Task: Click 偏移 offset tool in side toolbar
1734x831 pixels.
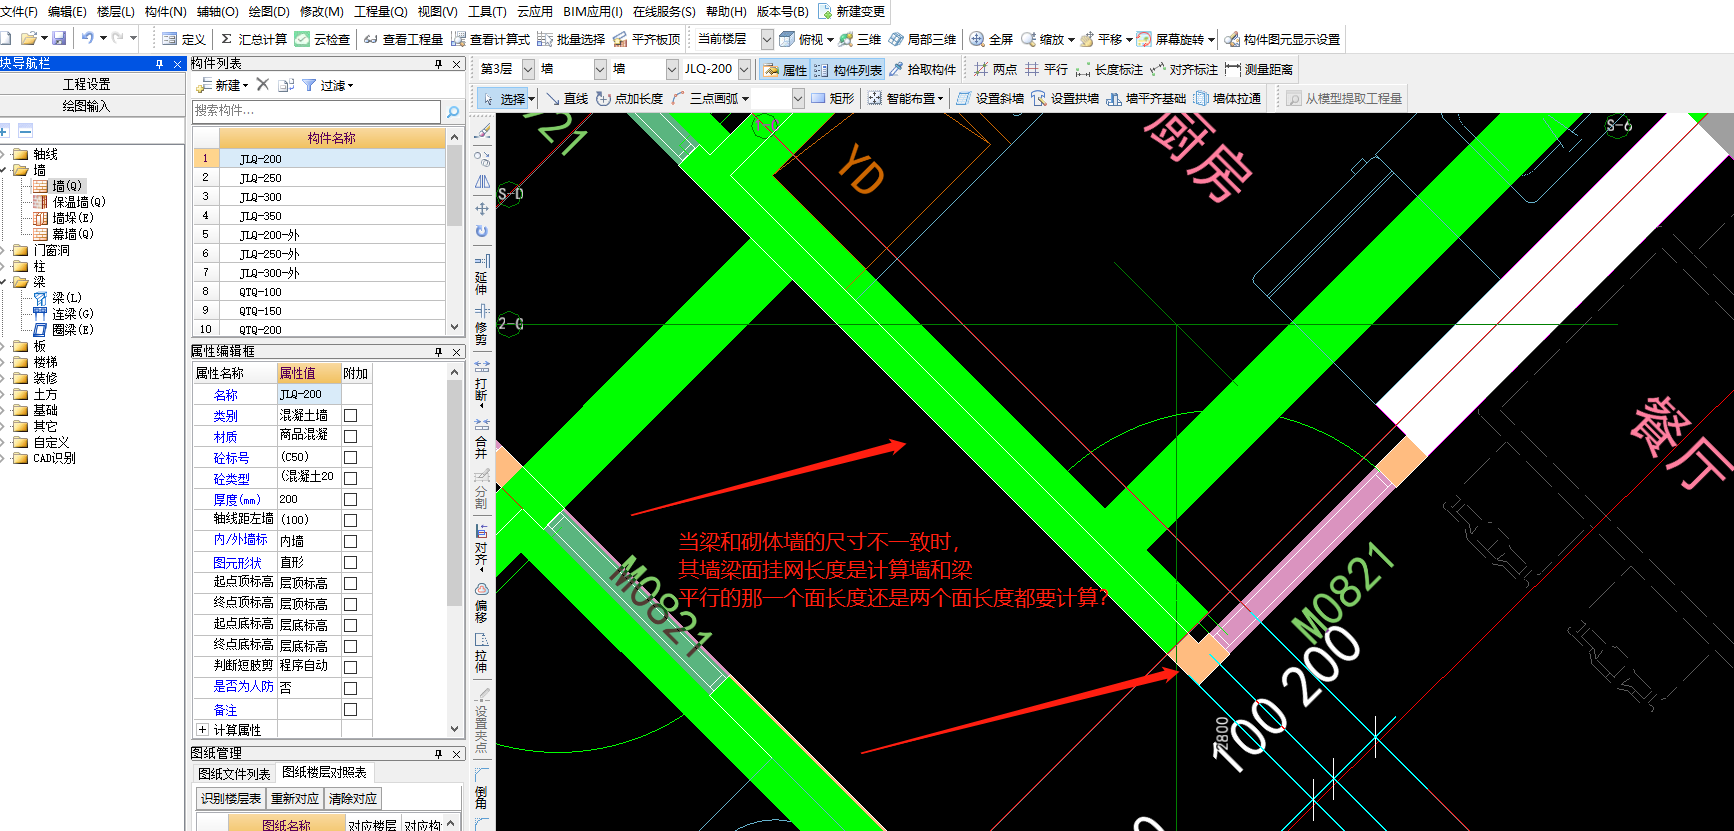Action: coord(482,602)
